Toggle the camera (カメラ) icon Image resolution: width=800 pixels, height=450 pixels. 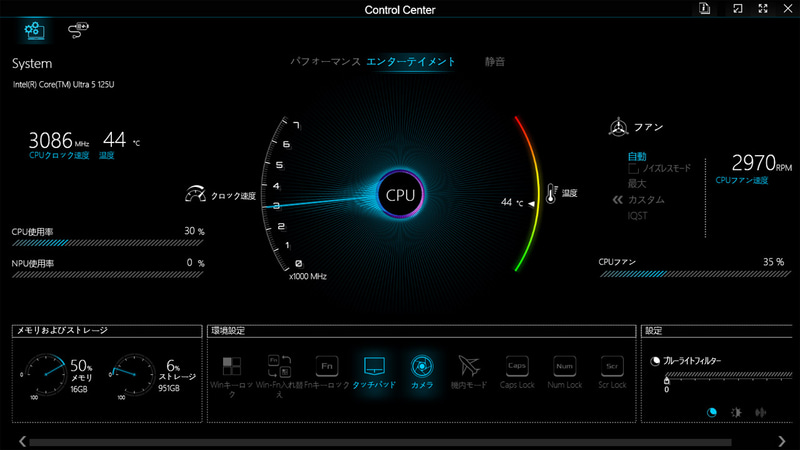tap(422, 366)
